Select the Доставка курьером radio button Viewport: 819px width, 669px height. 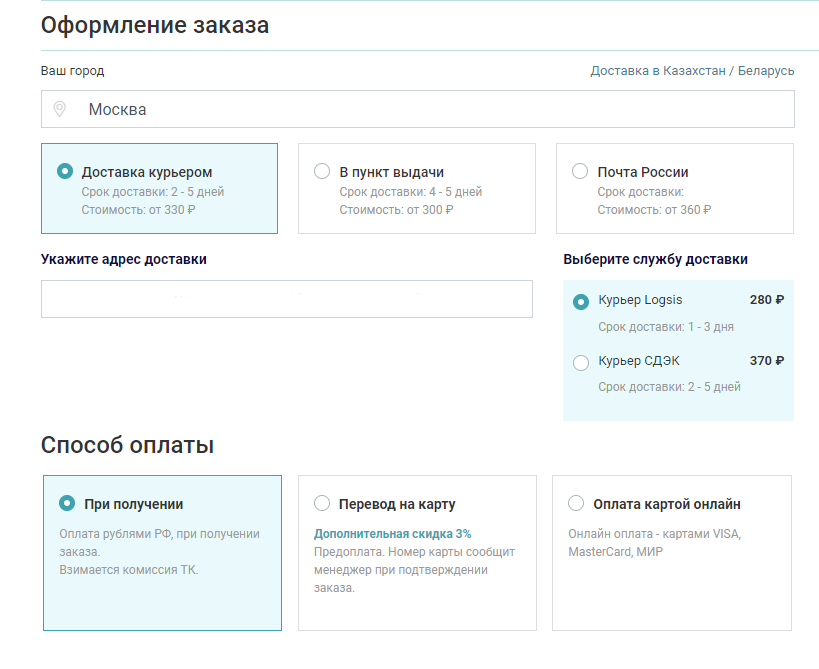pos(65,171)
